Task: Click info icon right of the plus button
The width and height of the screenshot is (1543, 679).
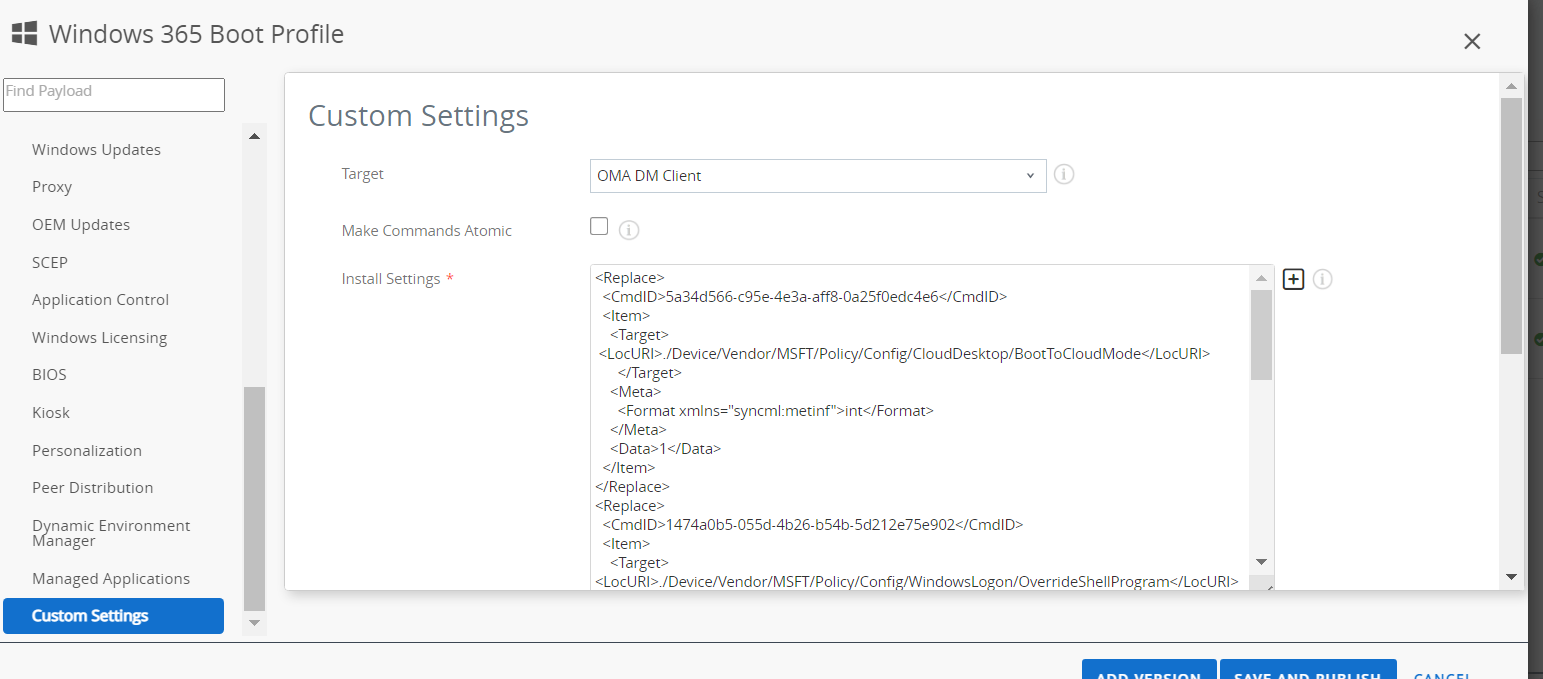Action: click(1322, 280)
